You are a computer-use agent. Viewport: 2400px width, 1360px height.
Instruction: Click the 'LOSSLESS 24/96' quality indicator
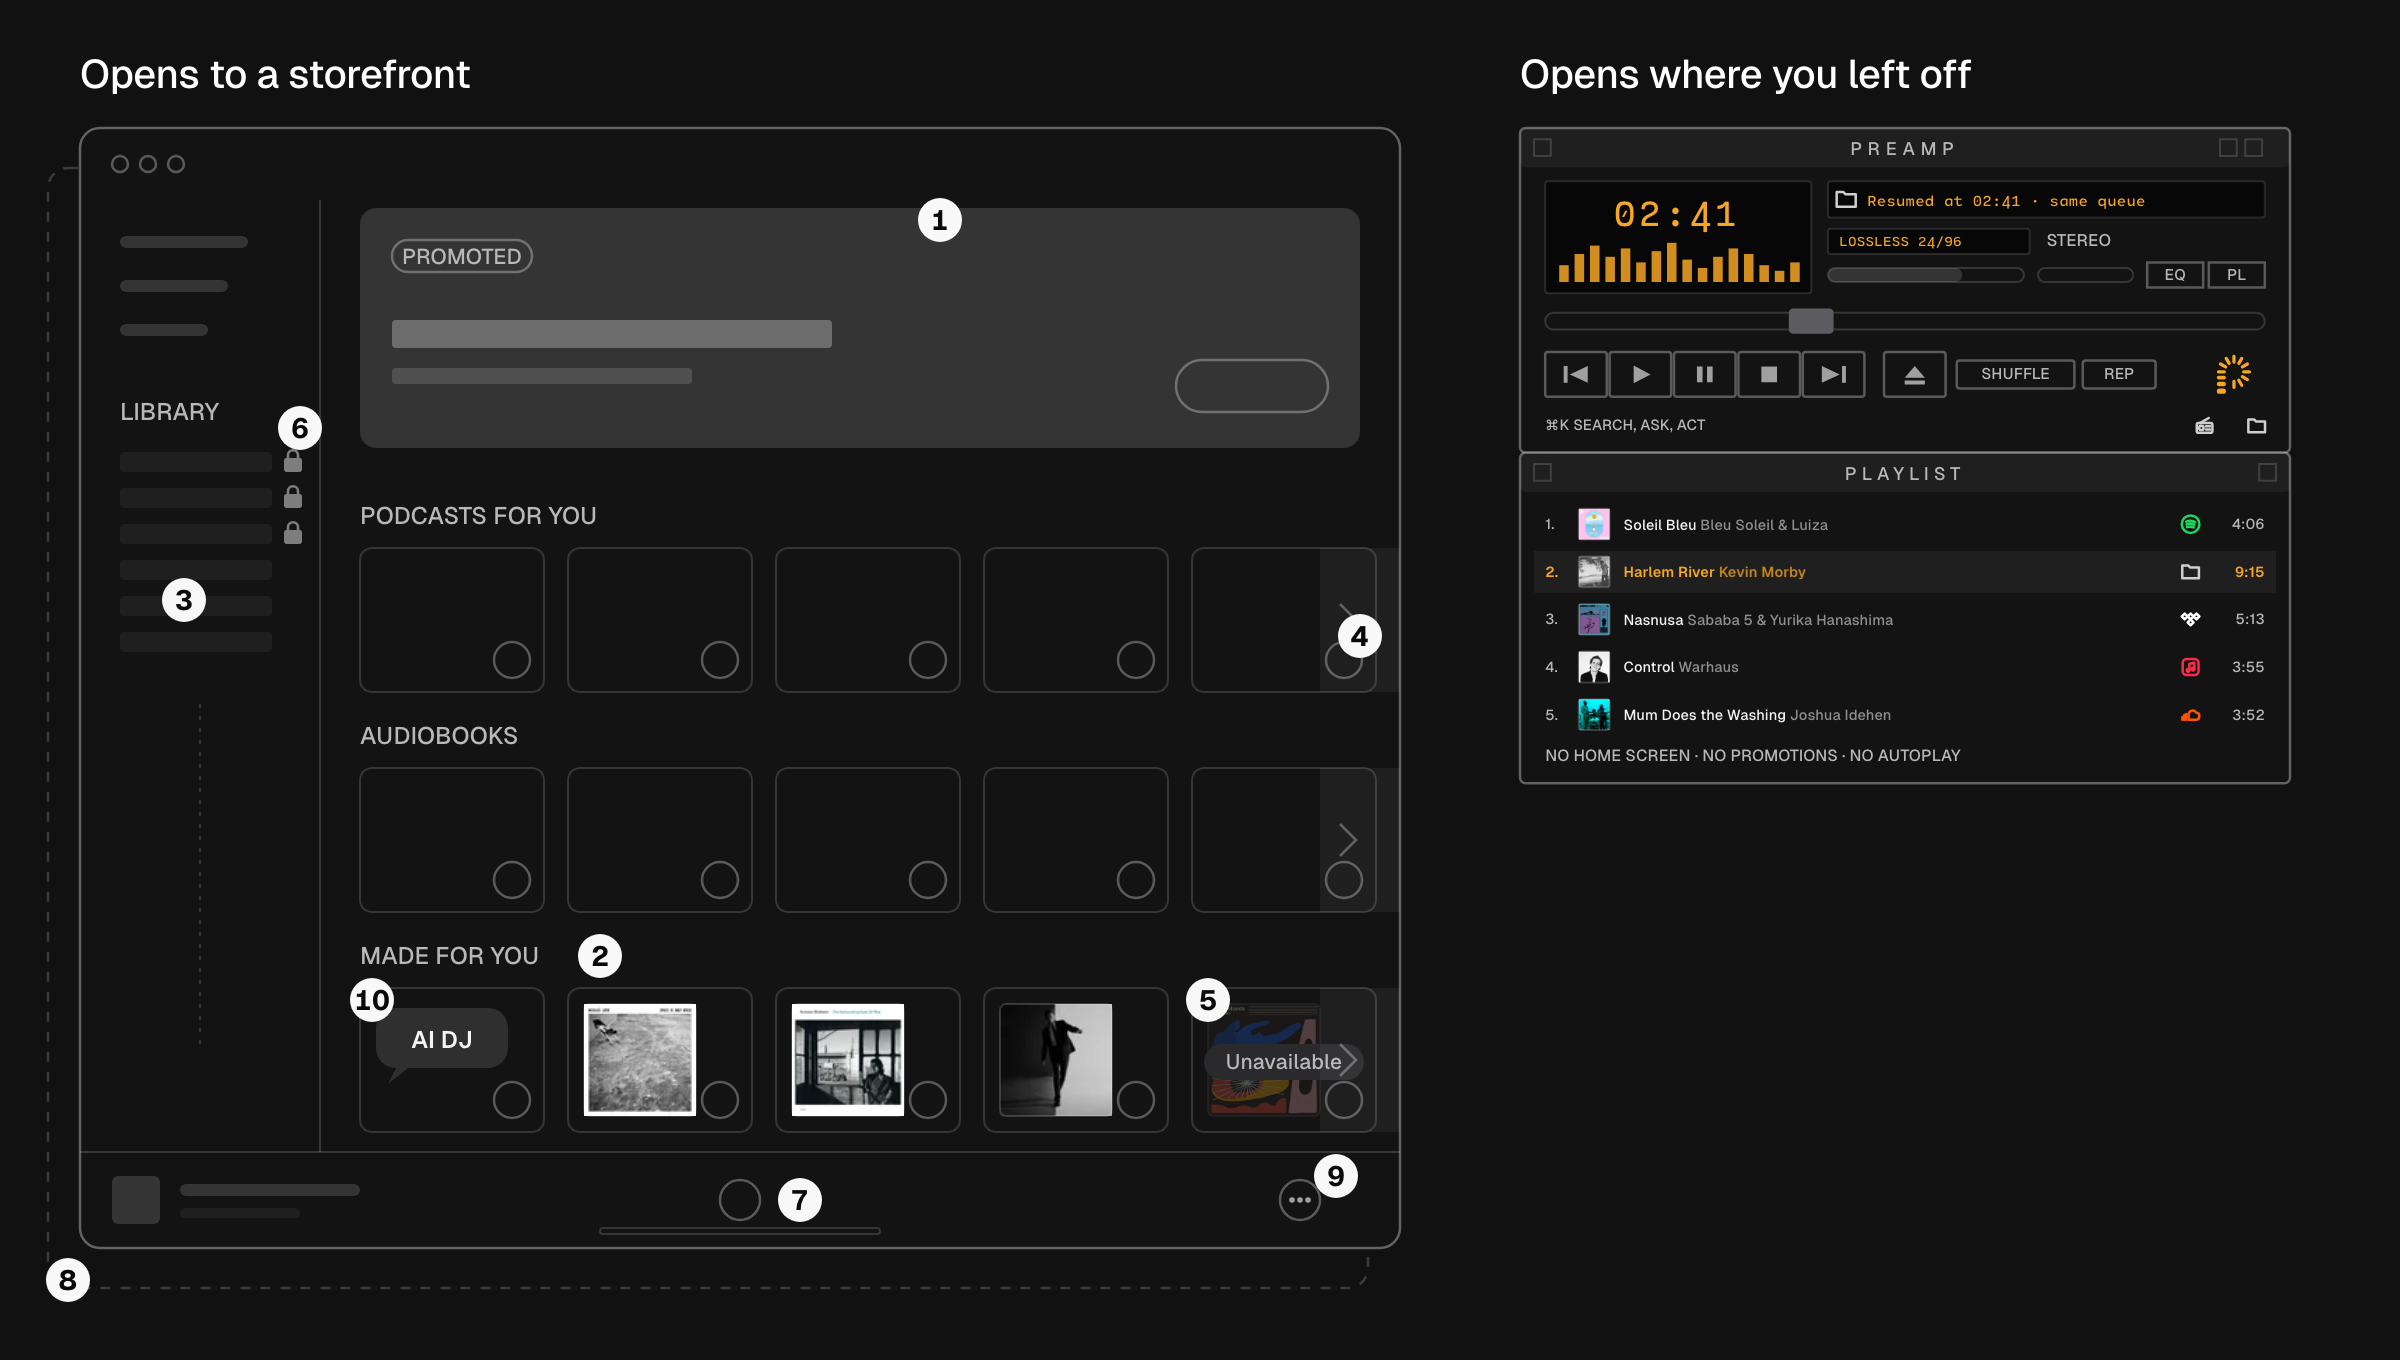[x=1928, y=241]
